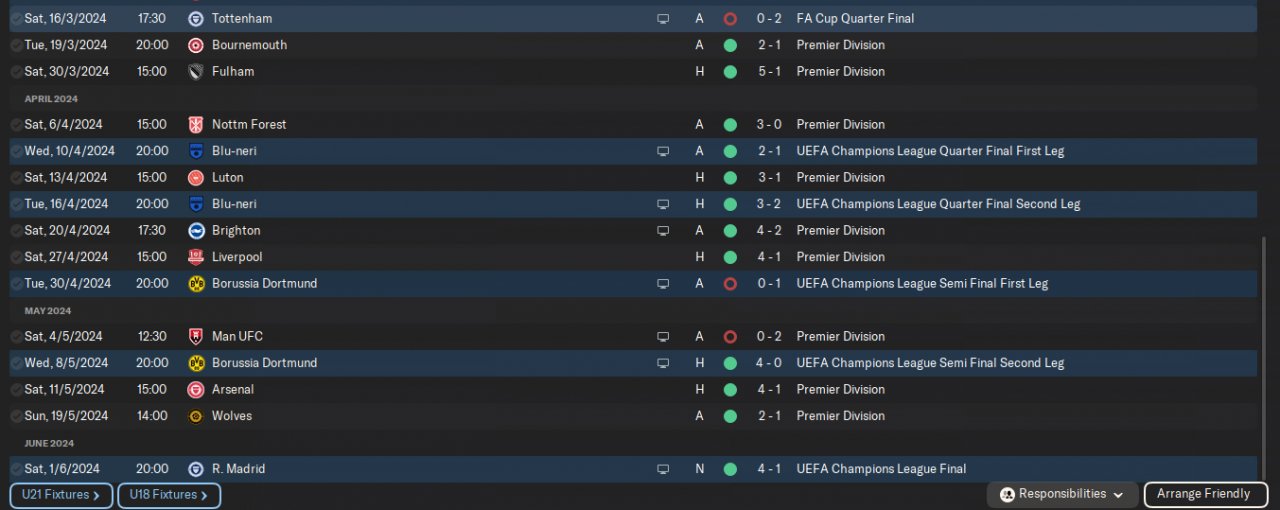Click the green win indicator on Fulham row

730,72
